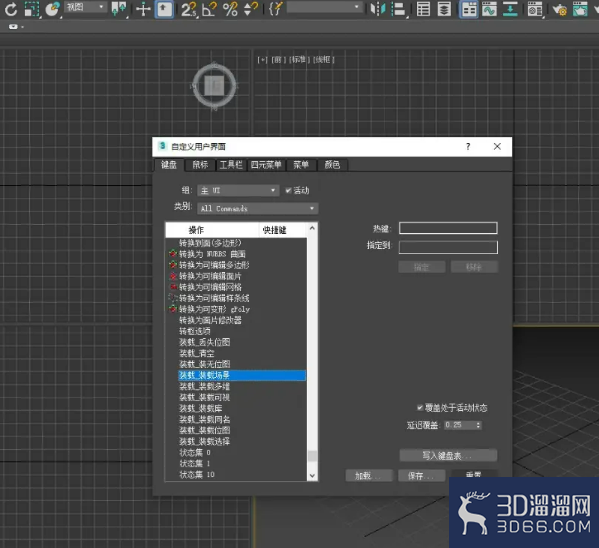This screenshot has width=599, height=548.
Task: Click the 指定 assign button
Action: tap(422, 267)
